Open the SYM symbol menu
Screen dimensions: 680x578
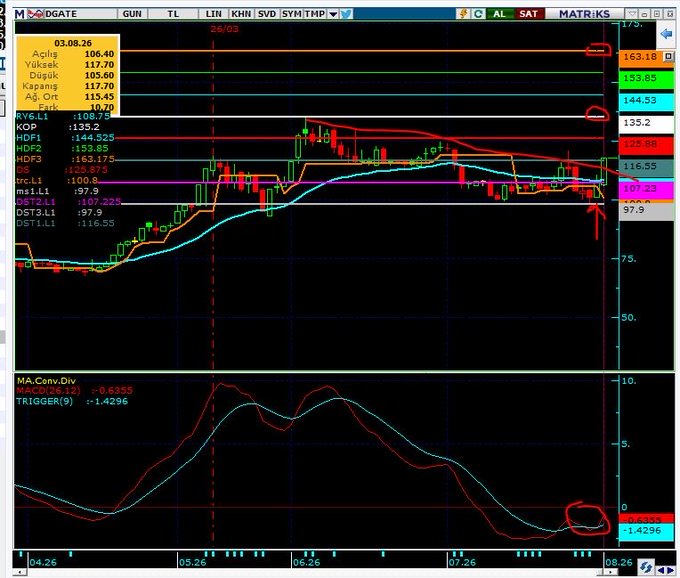pos(291,14)
